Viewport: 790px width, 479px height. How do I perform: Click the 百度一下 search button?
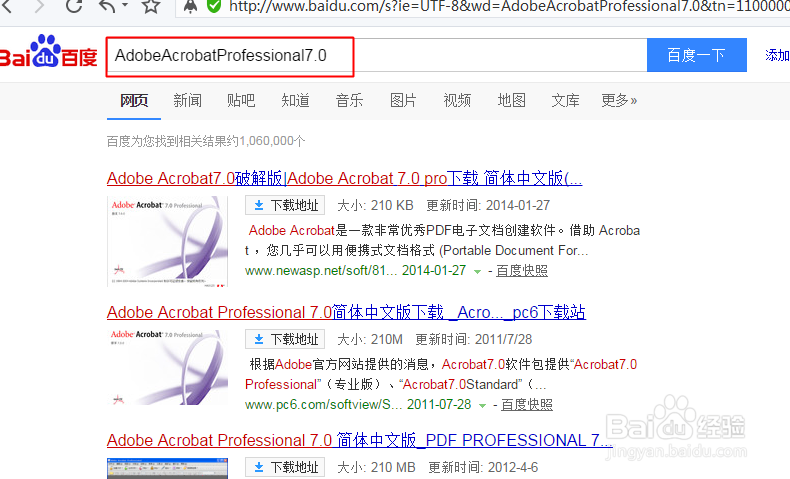pos(696,55)
